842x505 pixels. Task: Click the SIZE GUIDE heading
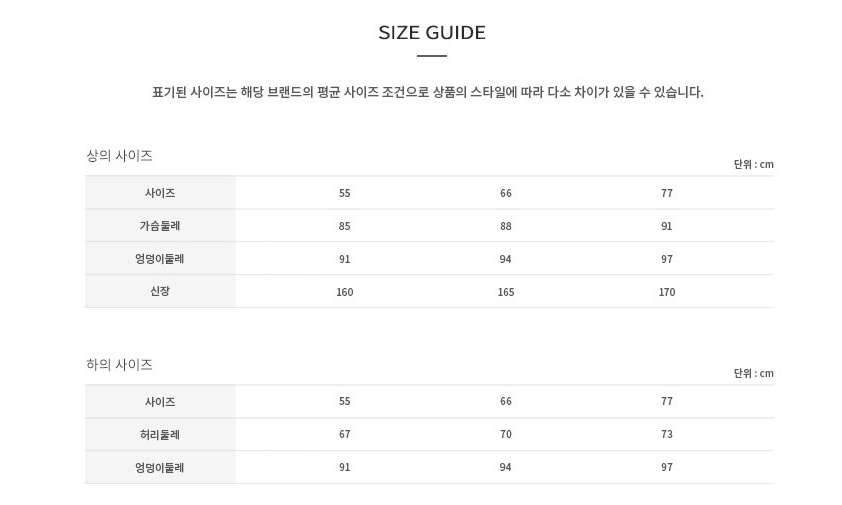click(x=431, y=33)
